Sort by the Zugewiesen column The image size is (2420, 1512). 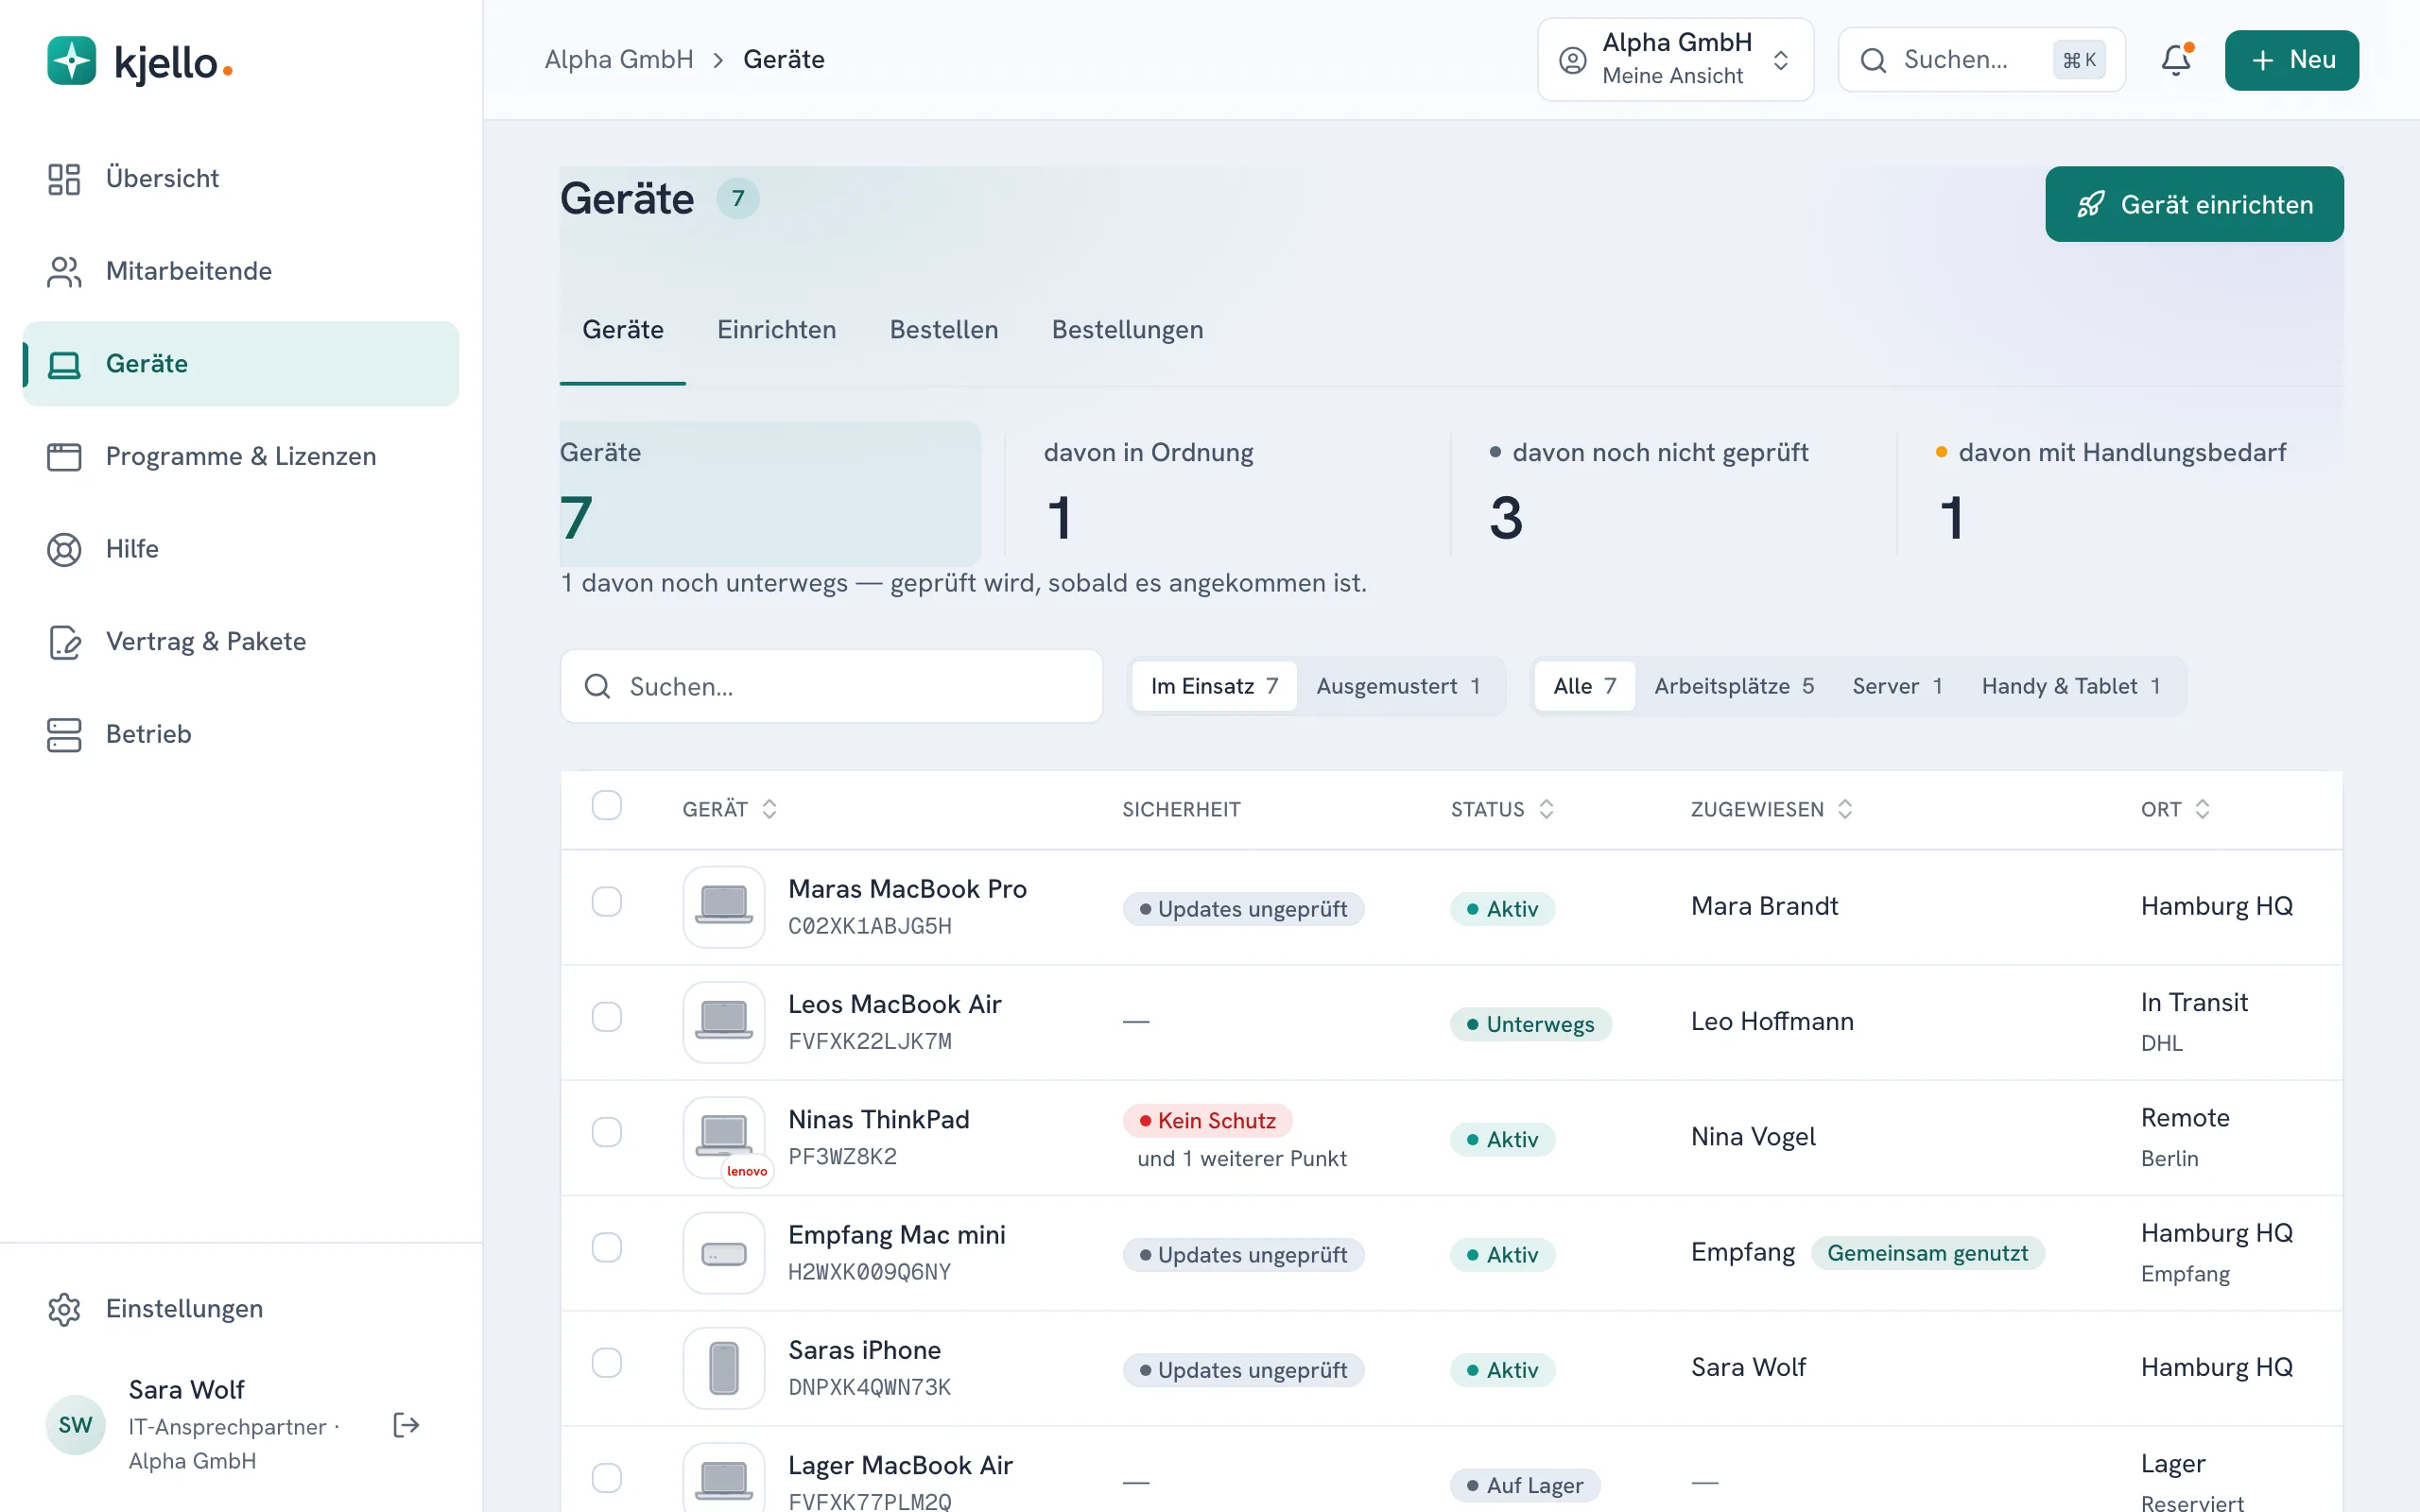pos(1771,809)
